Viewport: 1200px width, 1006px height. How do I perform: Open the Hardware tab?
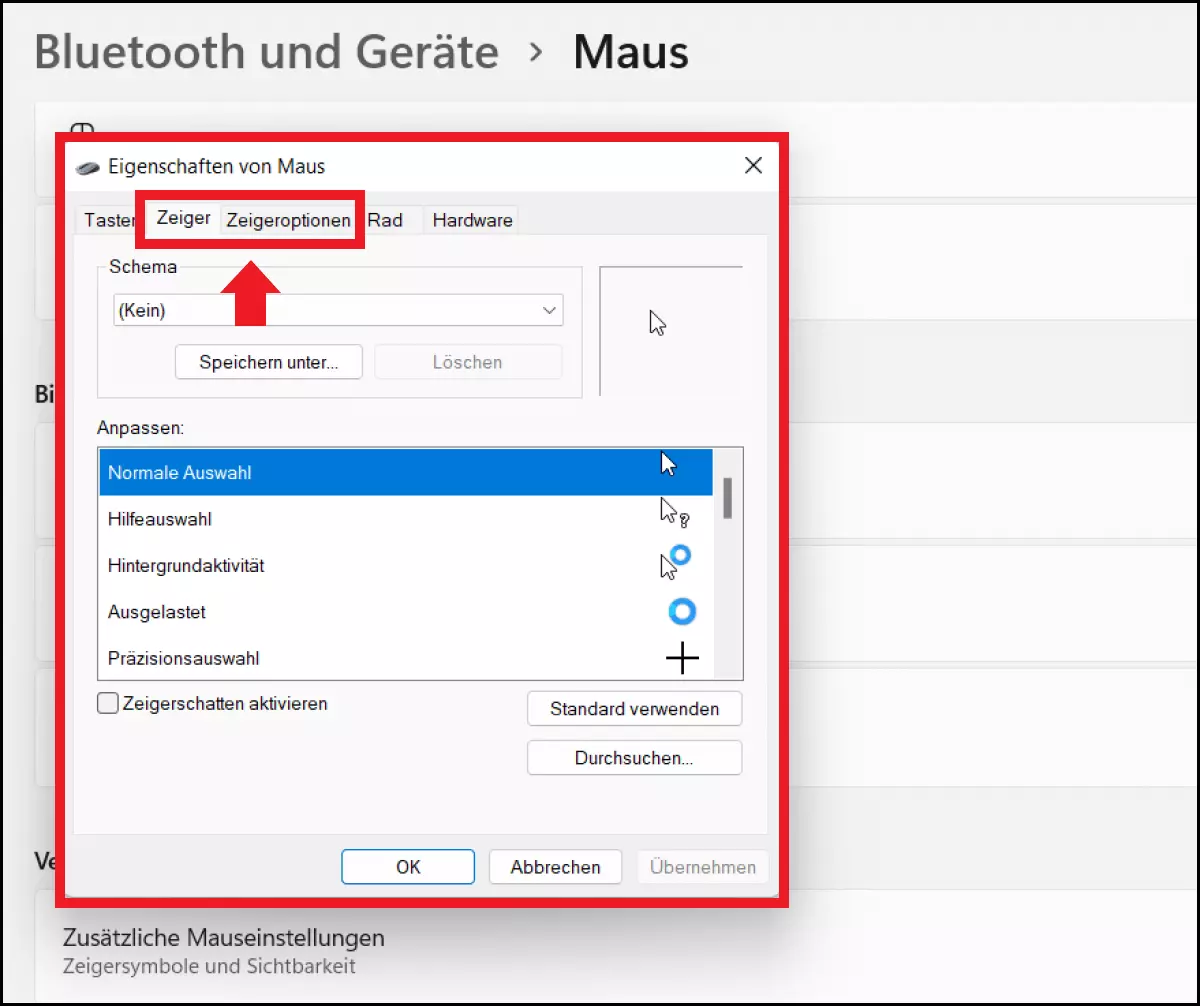[x=472, y=220]
